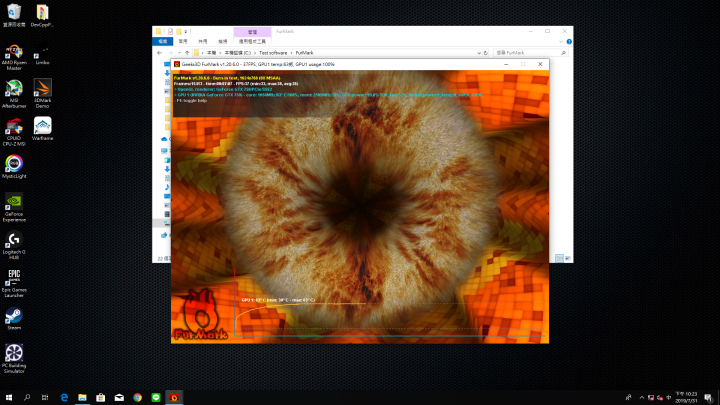The image size is (720, 405).
Task: Open GeForce Experience desktop icon
Action: [x=14, y=208]
